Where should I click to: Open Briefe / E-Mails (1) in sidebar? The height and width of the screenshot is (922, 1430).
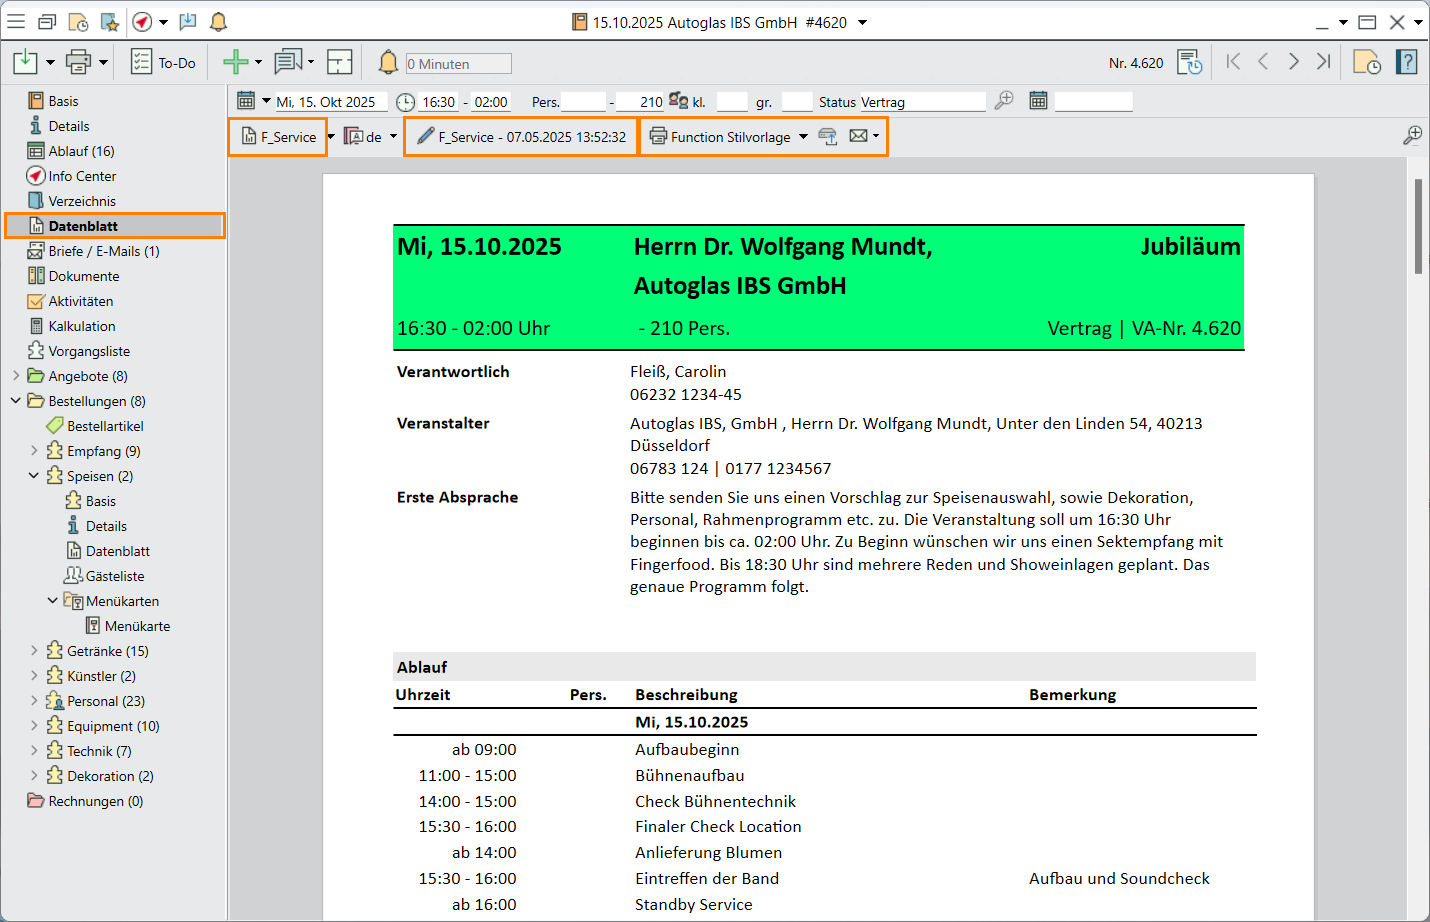point(103,251)
